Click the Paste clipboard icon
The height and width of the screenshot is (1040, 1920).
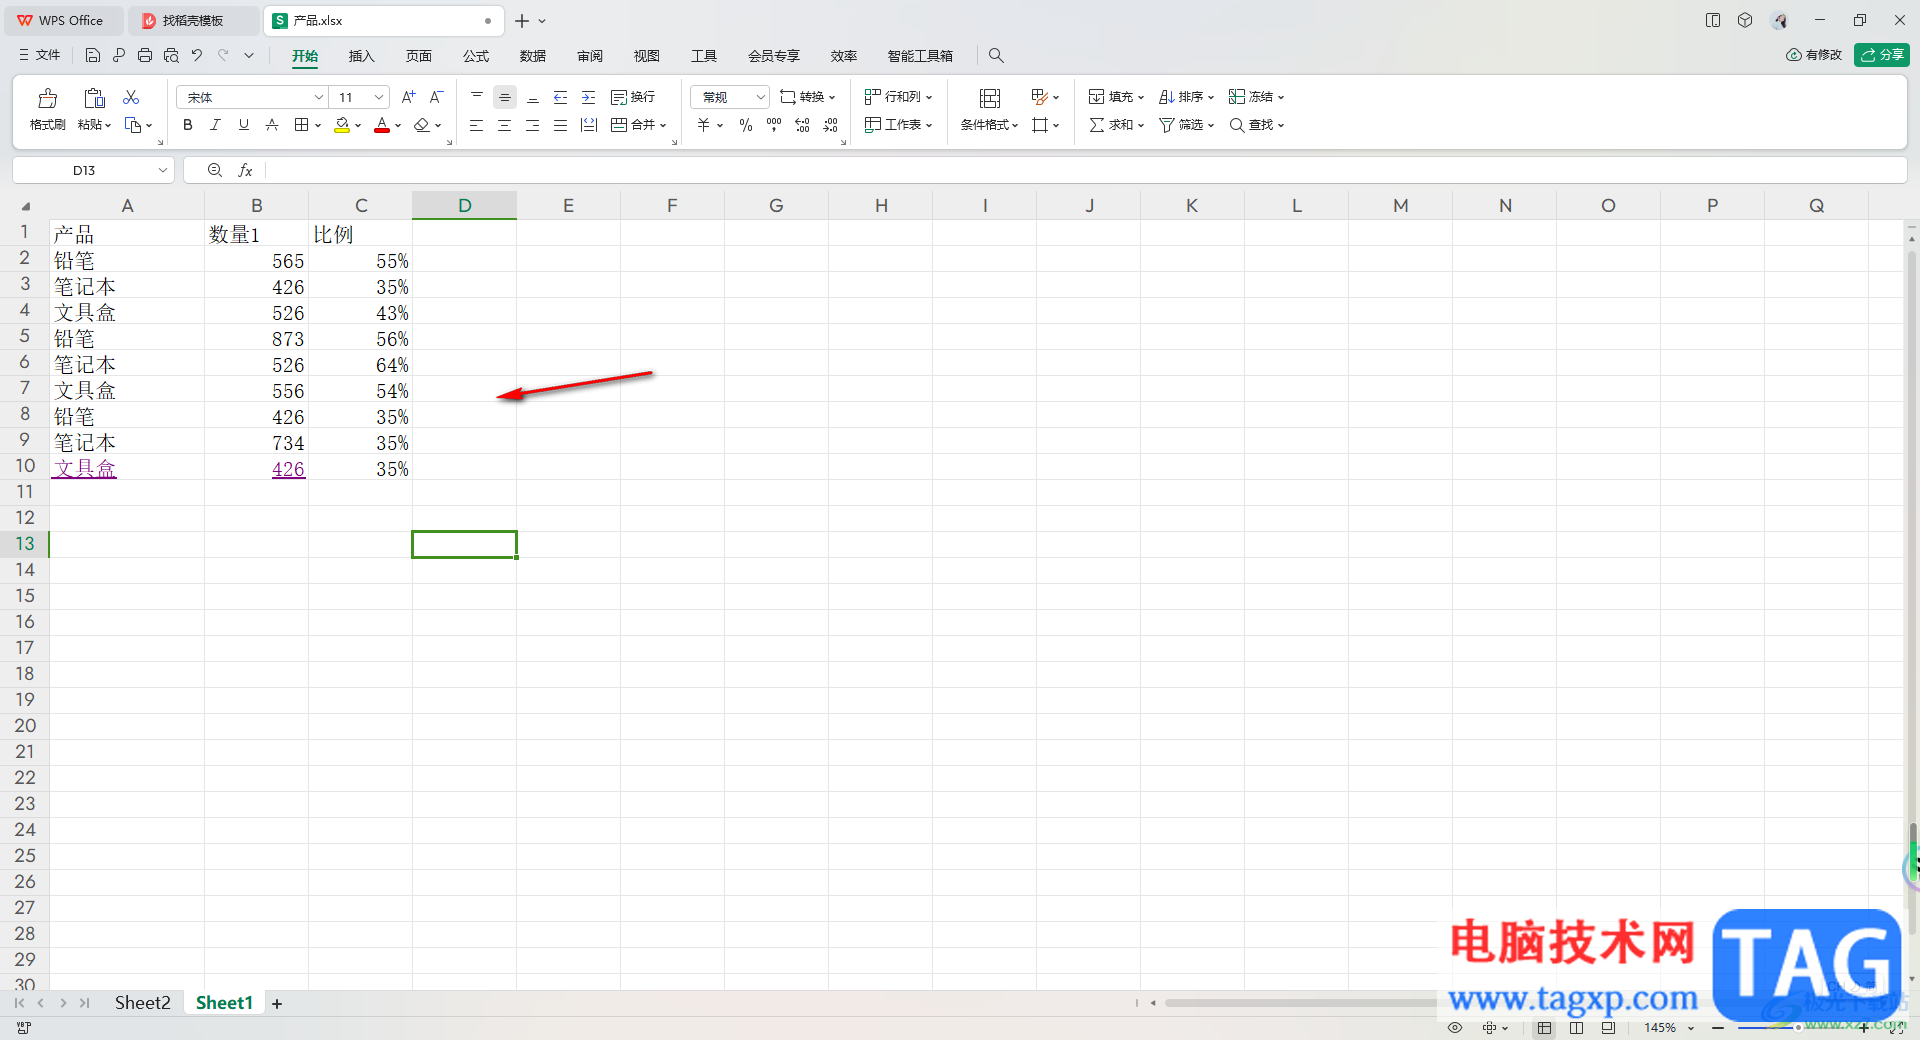coord(94,98)
